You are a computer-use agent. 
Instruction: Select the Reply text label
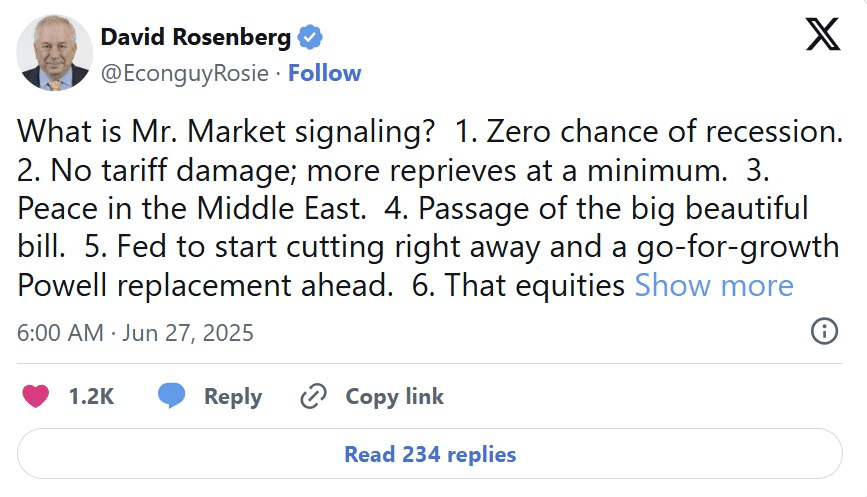[x=233, y=397]
